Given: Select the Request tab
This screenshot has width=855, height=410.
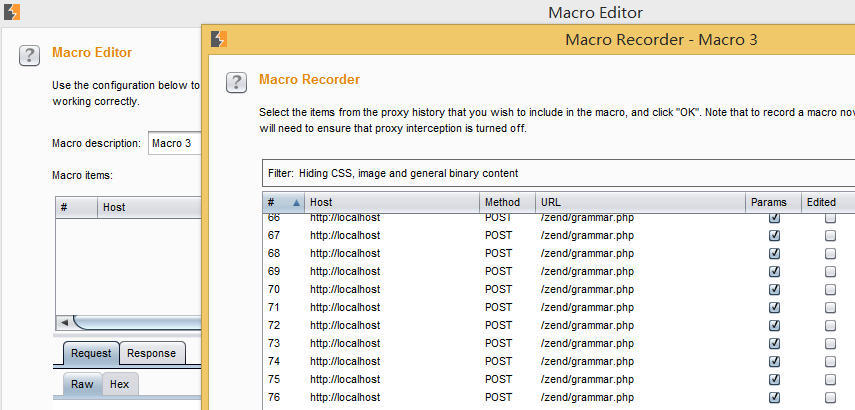Looking at the screenshot, I should click(91, 353).
